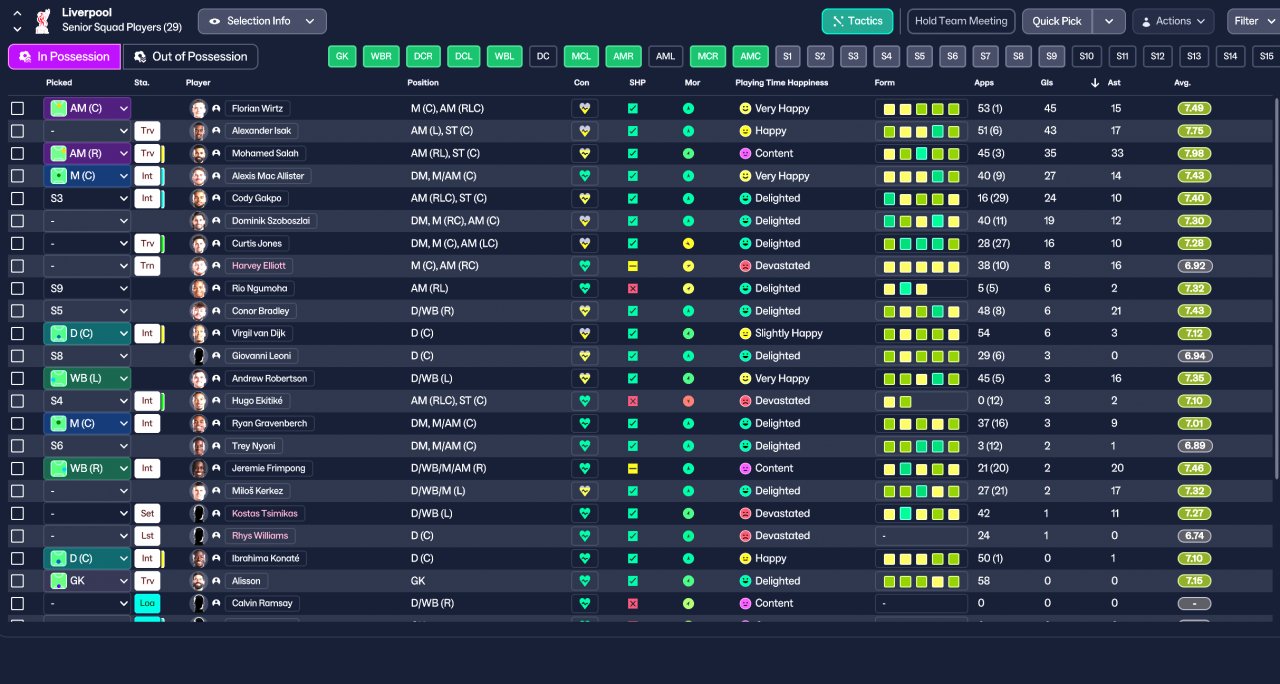Select the S10 substitute slot pill
The width and height of the screenshot is (1280, 684).
coord(1087,57)
